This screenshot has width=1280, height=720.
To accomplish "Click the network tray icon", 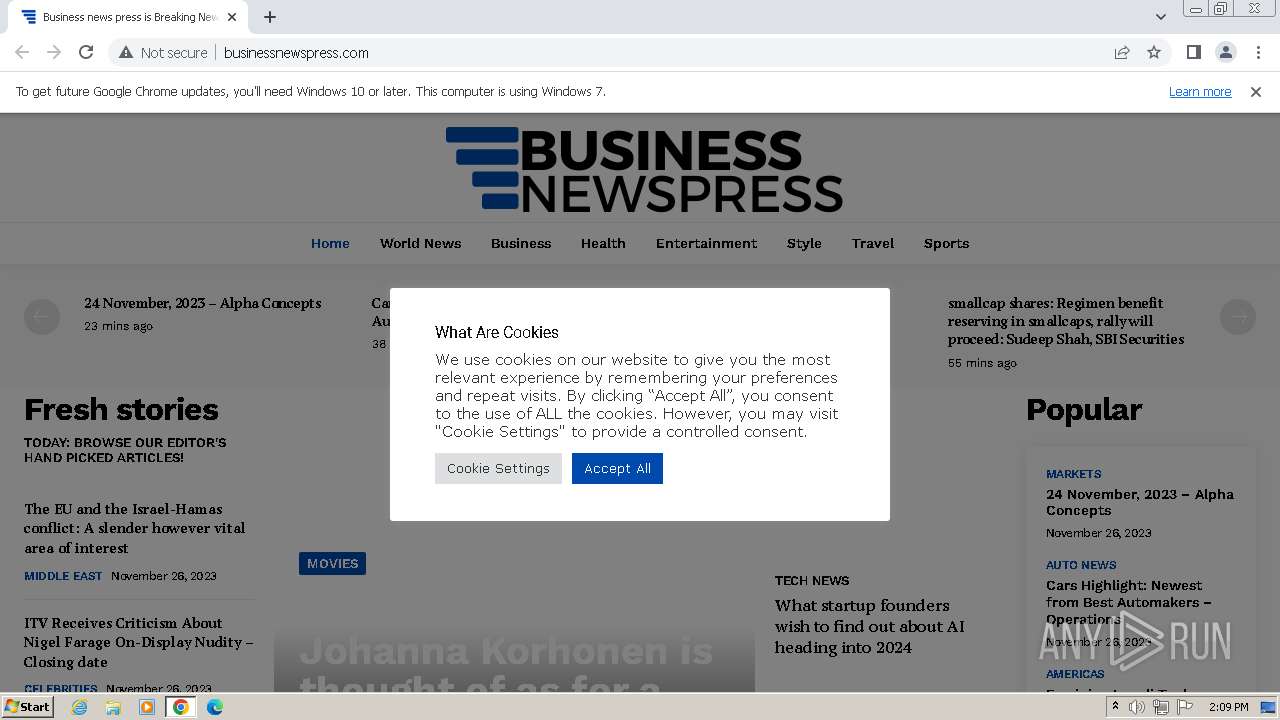I will point(1161,707).
